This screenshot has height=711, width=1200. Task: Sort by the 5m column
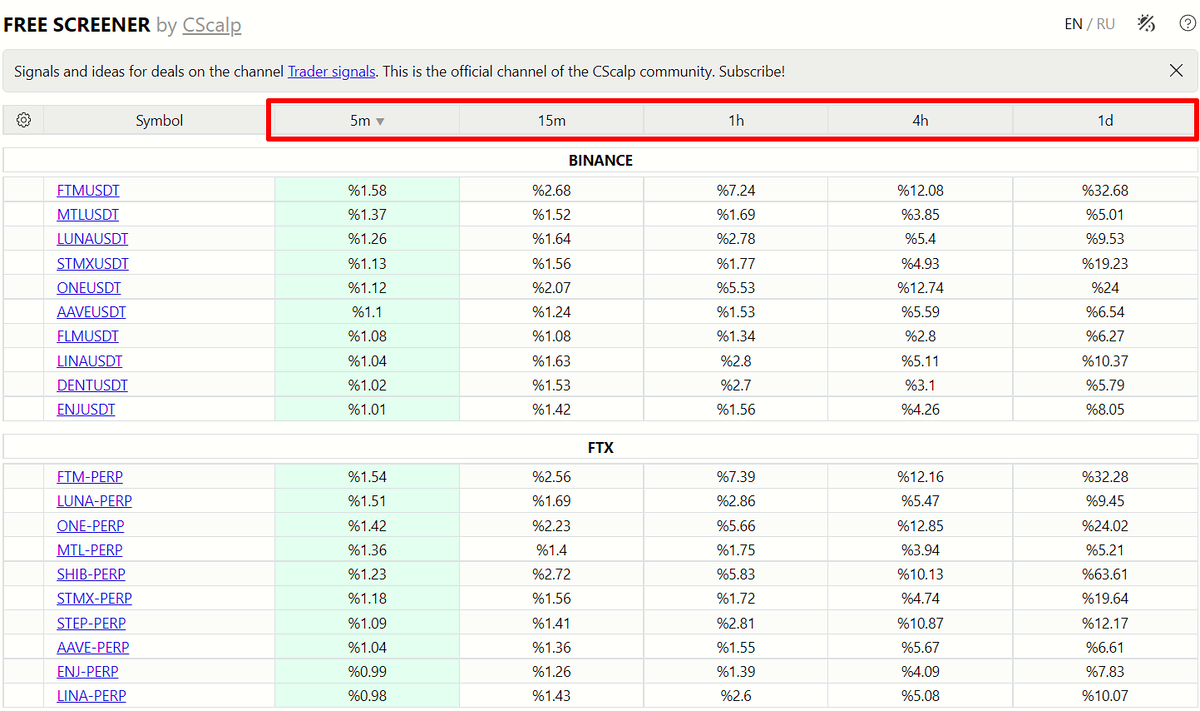pos(367,120)
